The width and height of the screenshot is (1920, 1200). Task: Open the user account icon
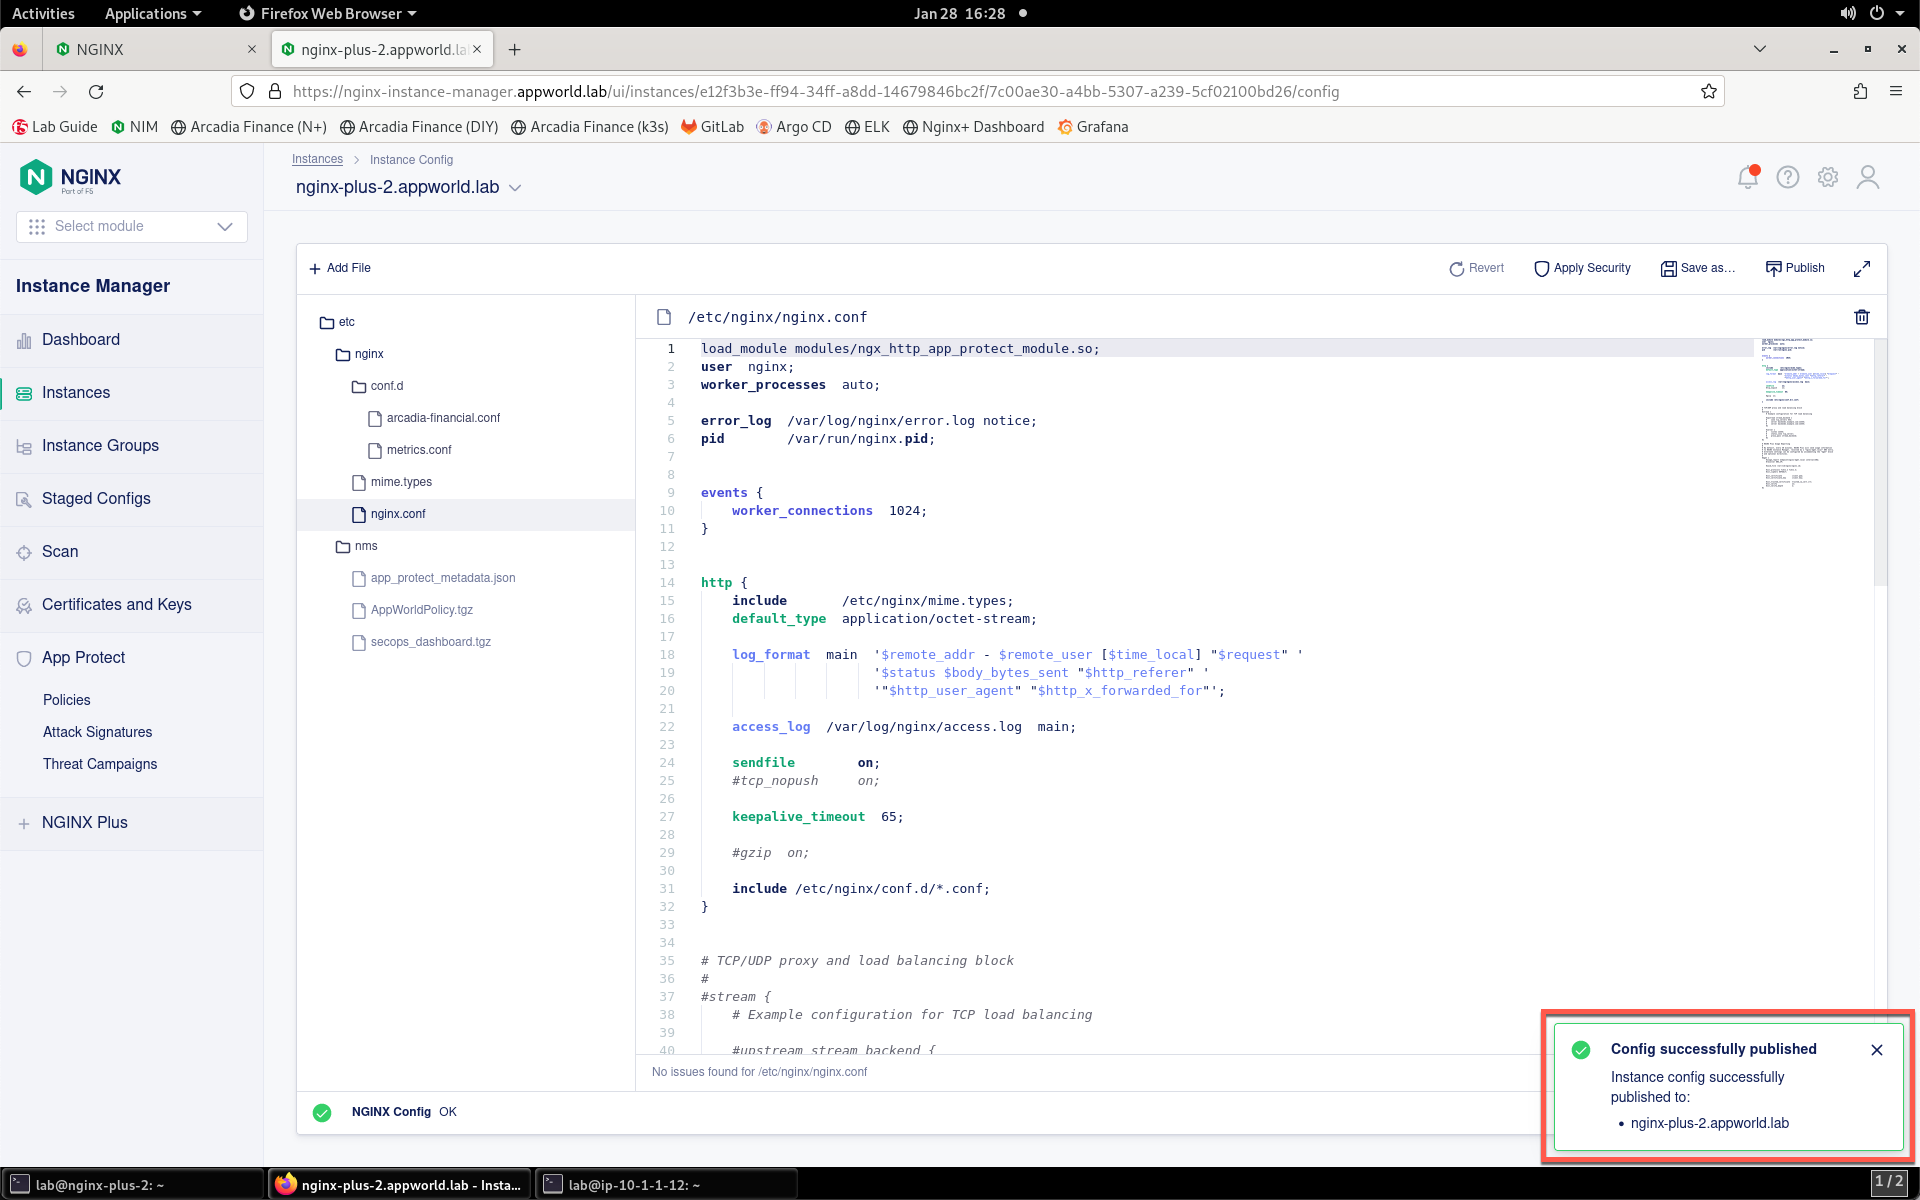[1868, 177]
